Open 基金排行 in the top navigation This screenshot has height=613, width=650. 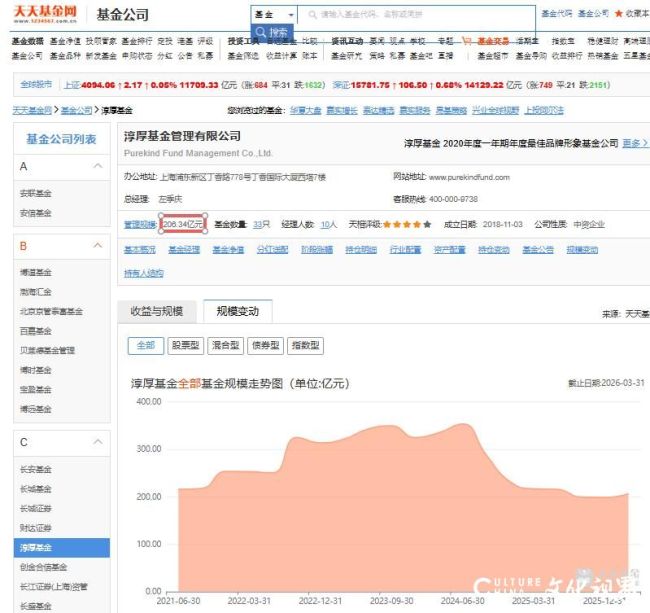click(x=137, y=41)
